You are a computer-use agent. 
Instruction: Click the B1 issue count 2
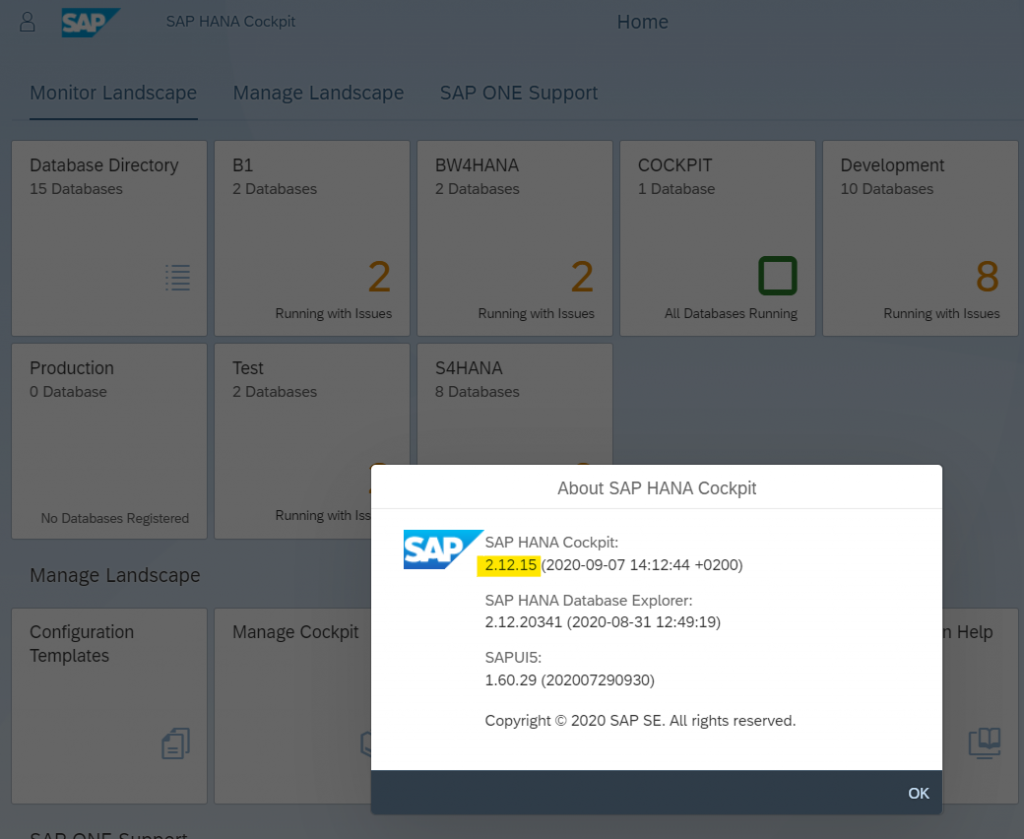tap(379, 276)
